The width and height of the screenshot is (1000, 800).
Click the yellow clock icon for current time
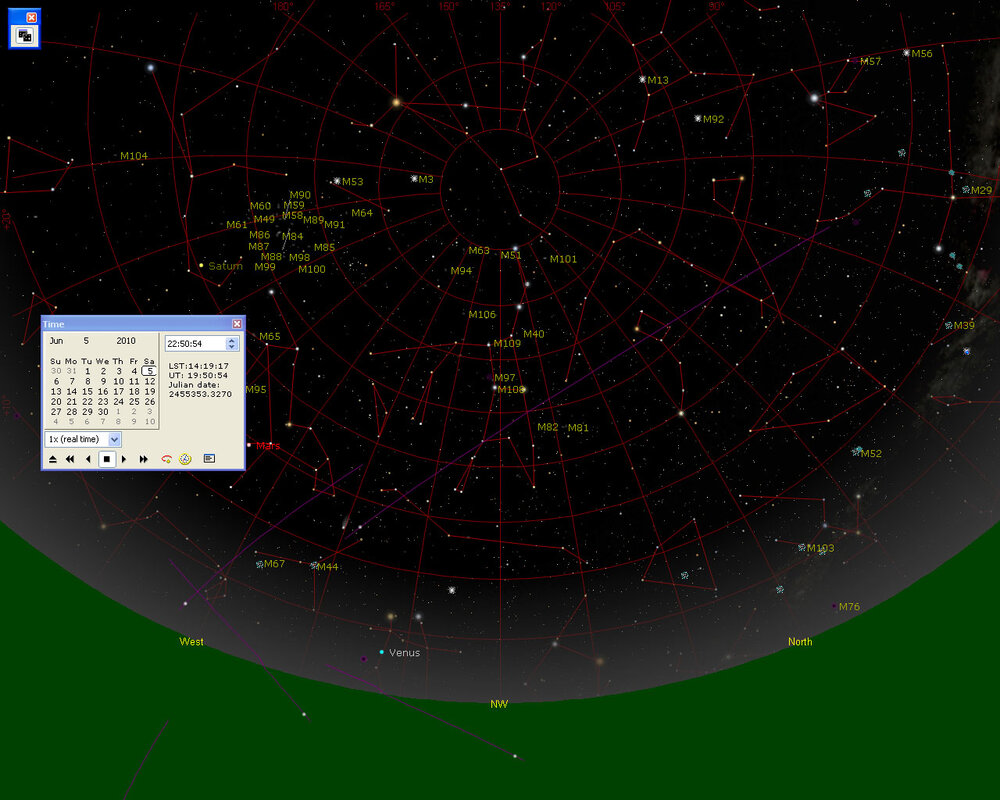[x=185, y=459]
